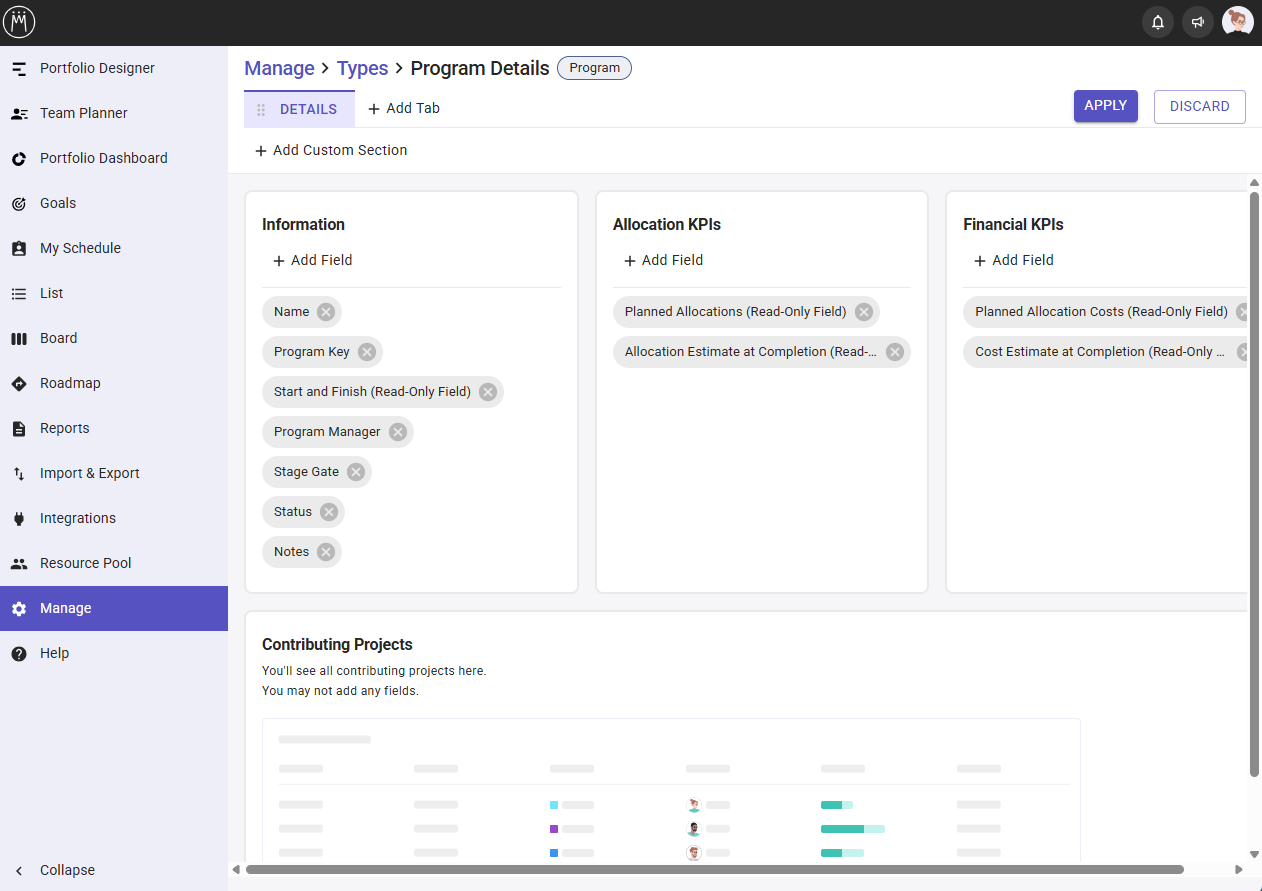Image resolution: width=1262 pixels, height=891 pixels.
Task: Add Field to the Financial KPIs section
Action: click(x=1014, y=260)
